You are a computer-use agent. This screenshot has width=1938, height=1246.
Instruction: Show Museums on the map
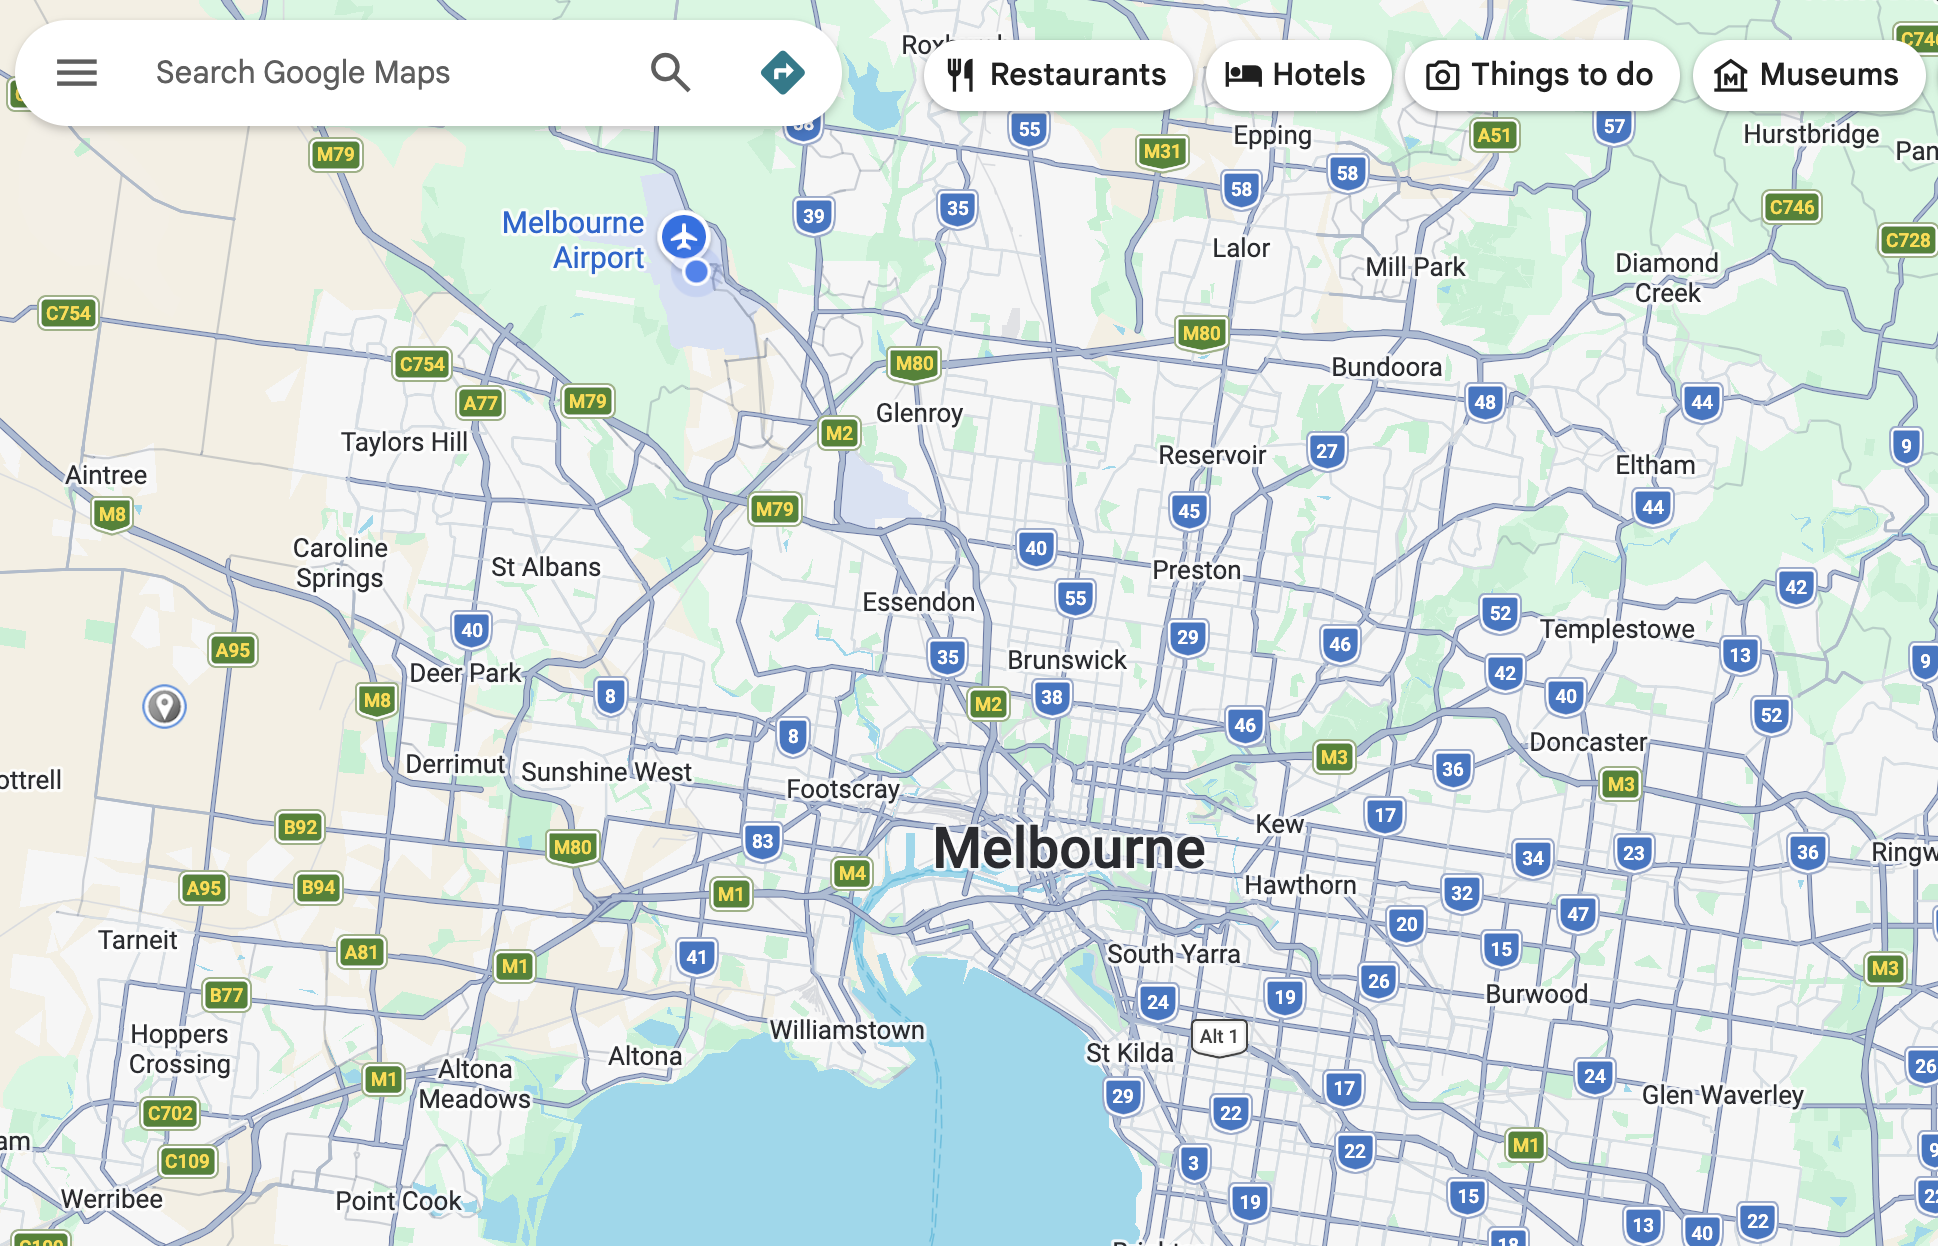tap(1809, 75)
